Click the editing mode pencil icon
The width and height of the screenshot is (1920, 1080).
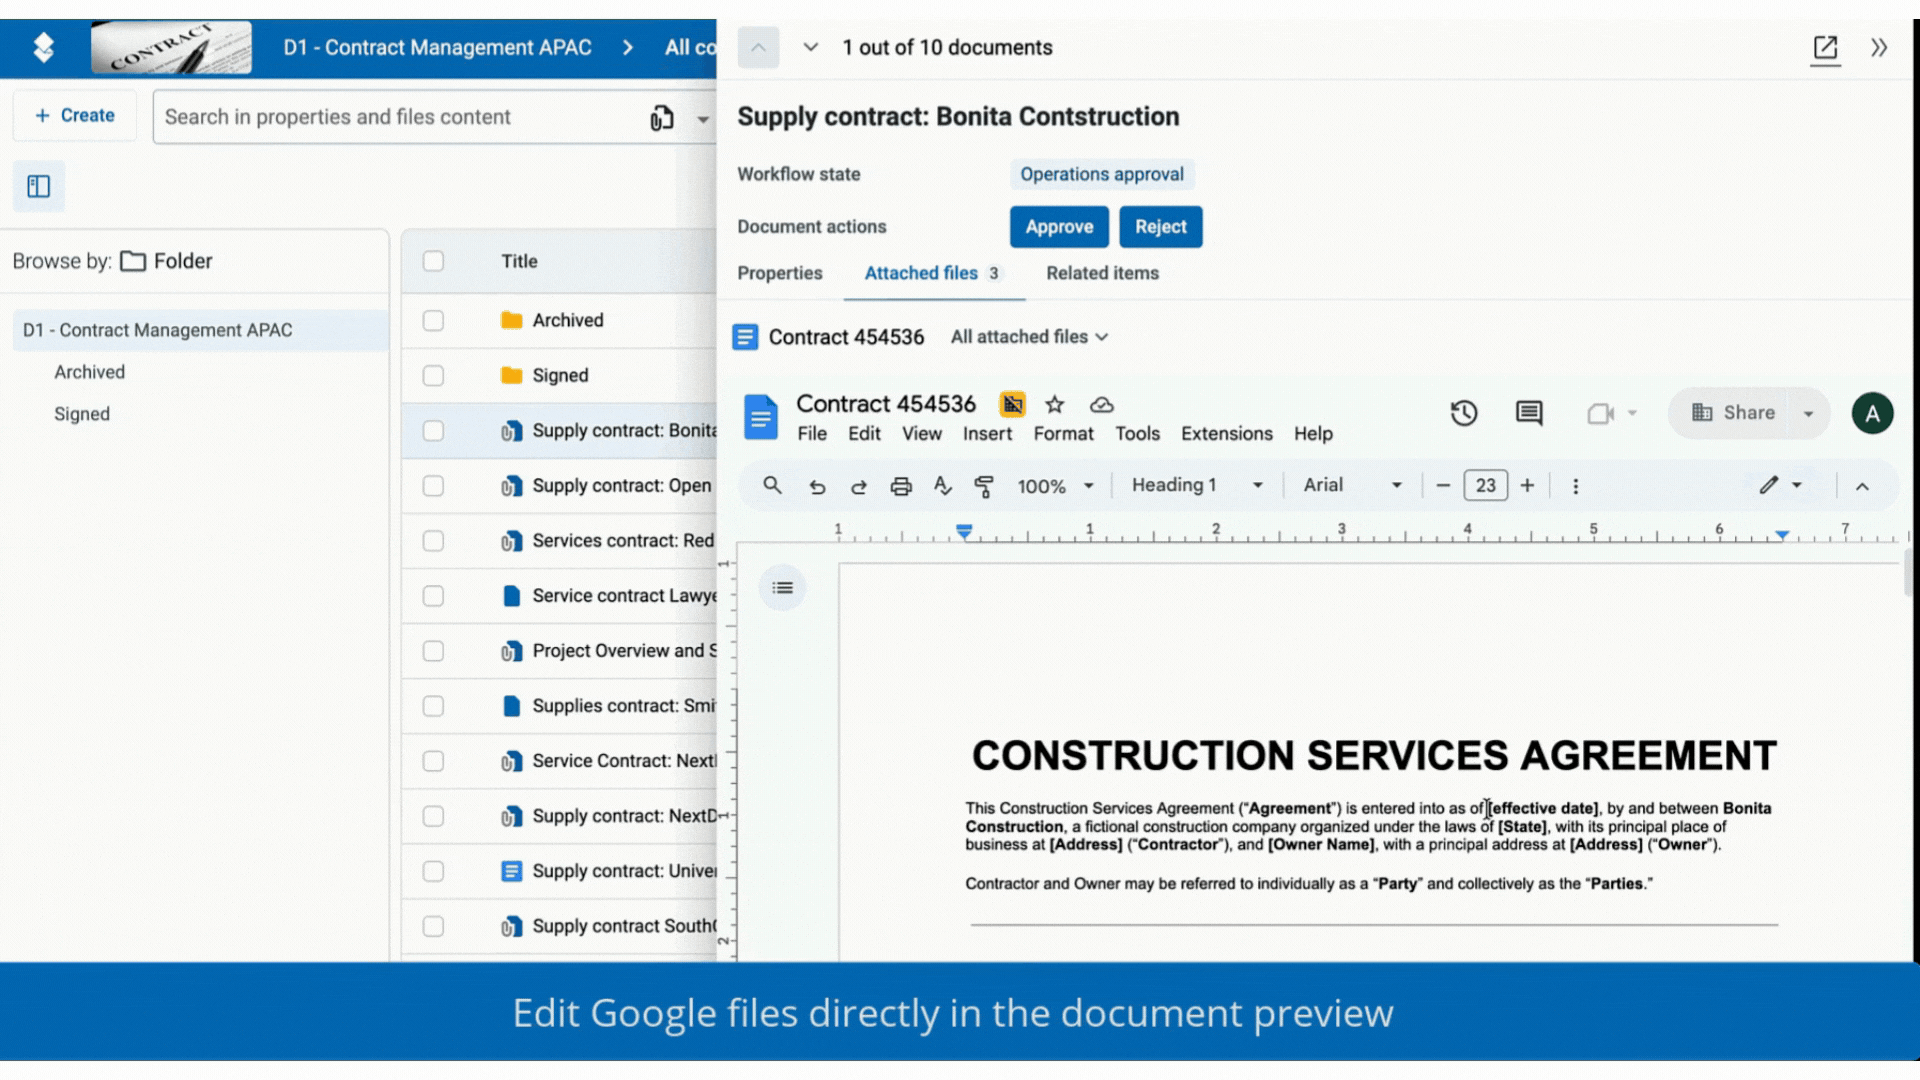click(1769, 486)
